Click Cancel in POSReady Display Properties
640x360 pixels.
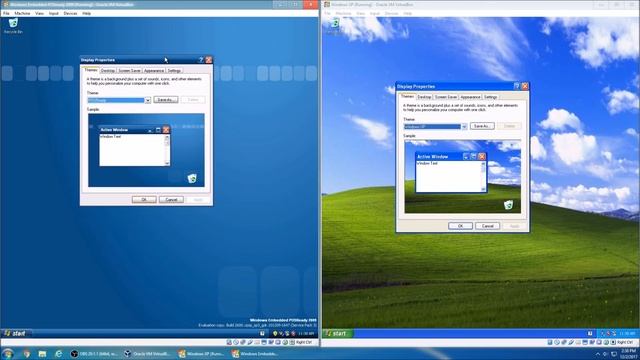coord(171,200)
